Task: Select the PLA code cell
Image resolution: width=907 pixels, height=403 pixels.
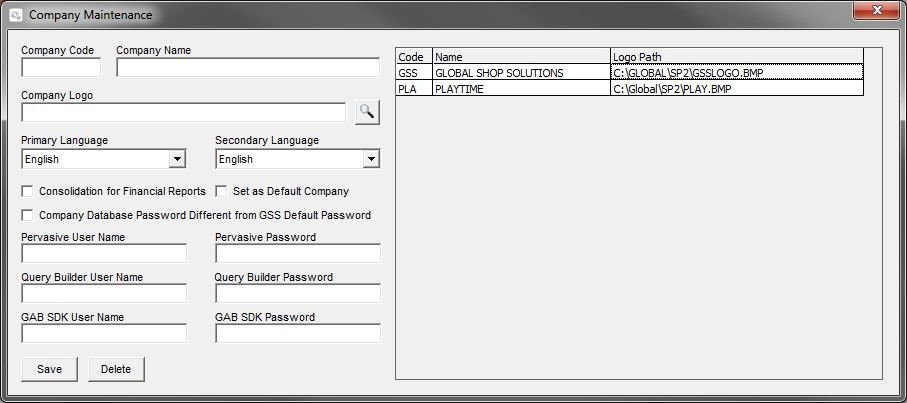Action: coord(414,88)
